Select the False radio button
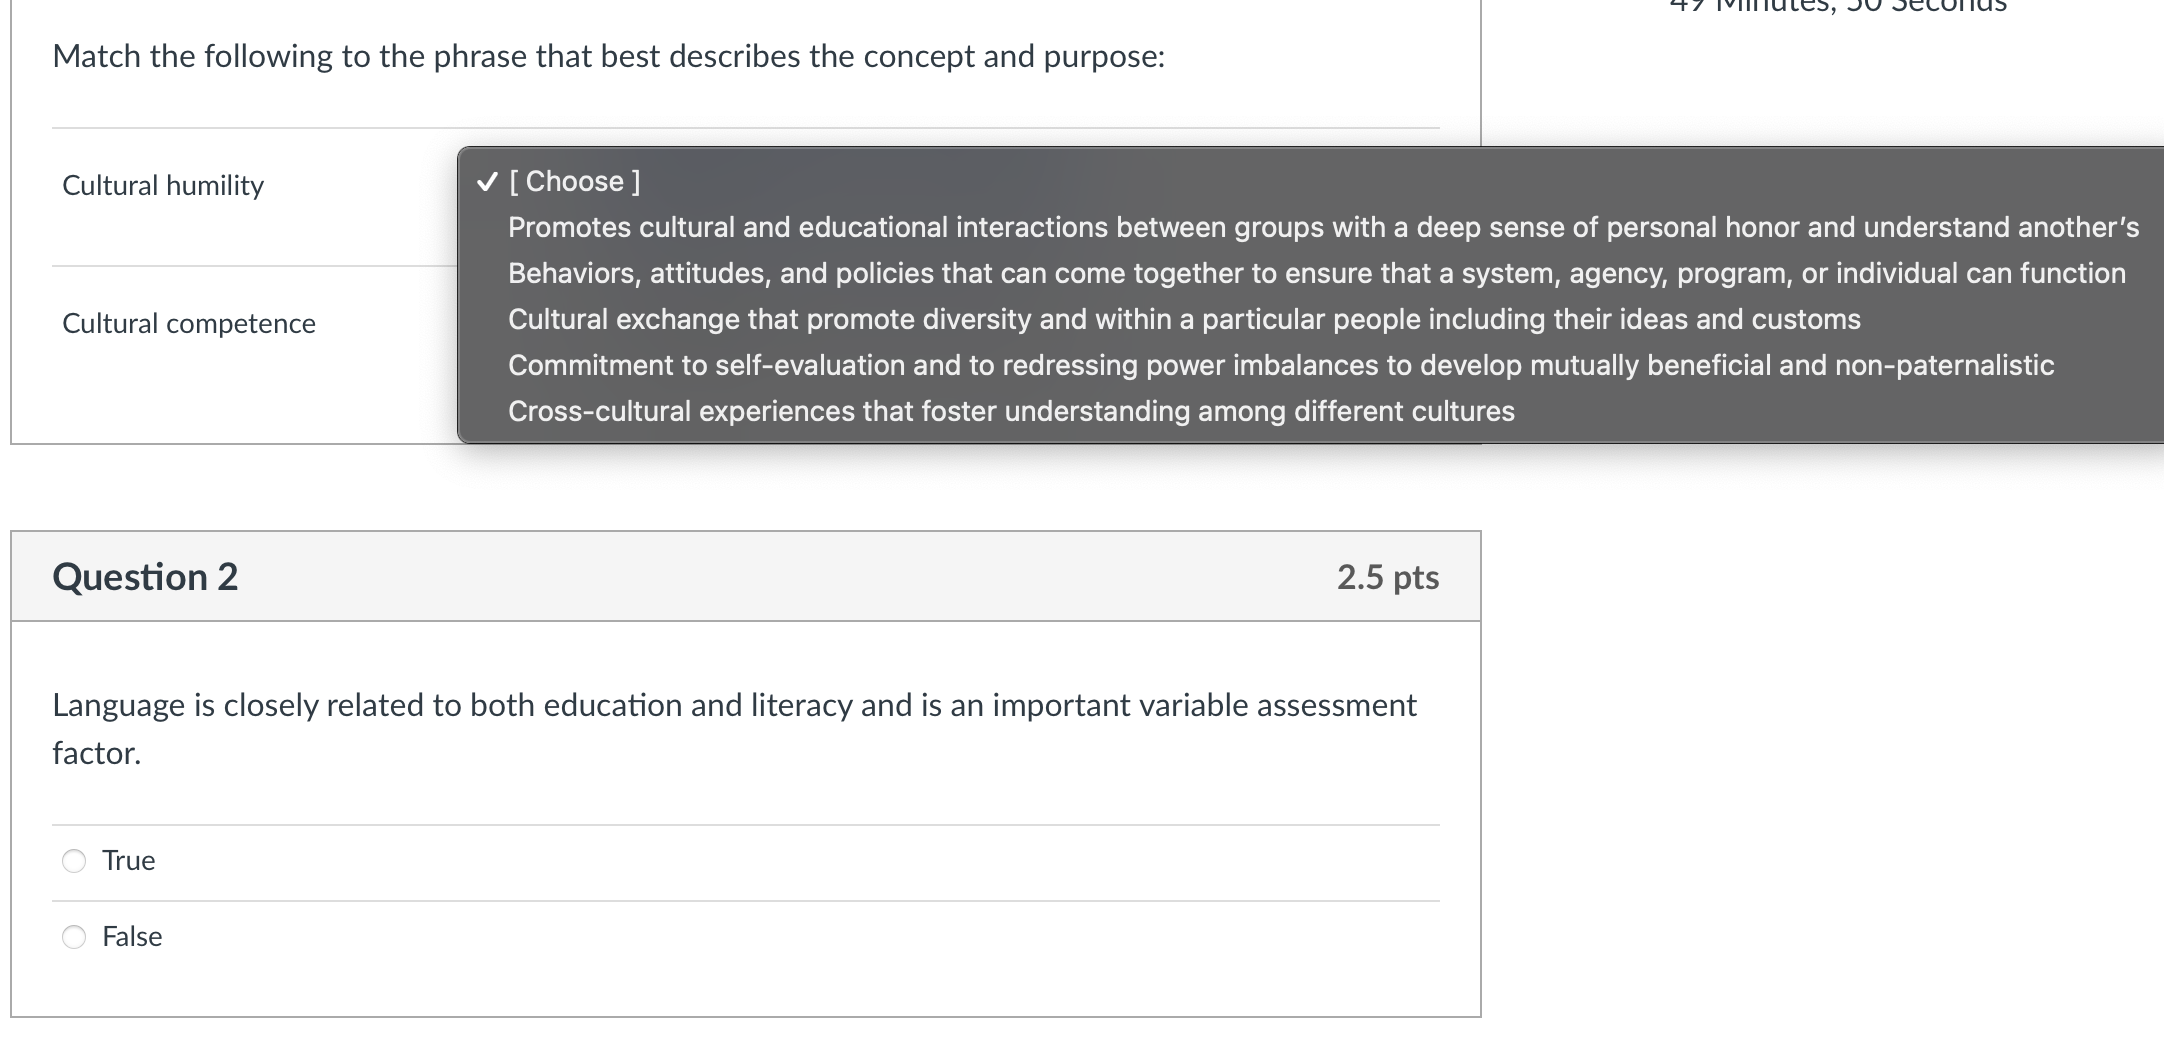Viewport: 2164px width, 1039px height. tap(74, 937)
